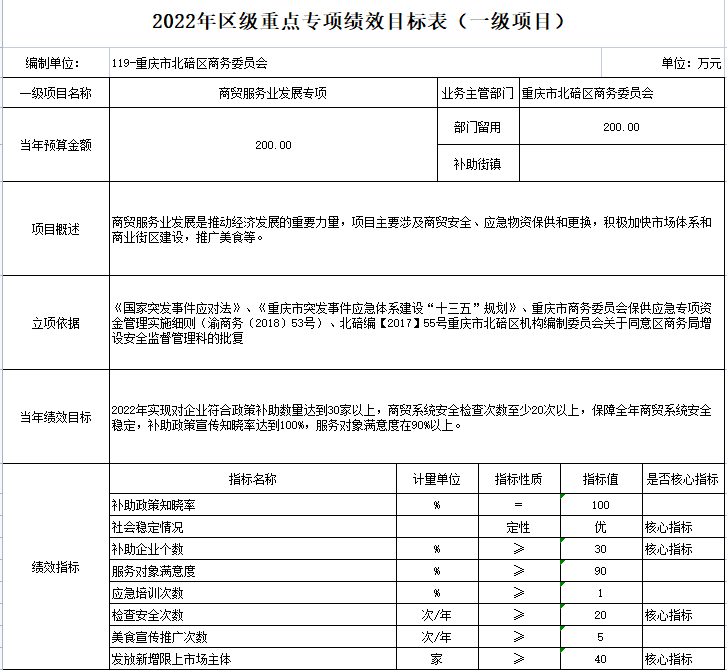Click the 当年预算金额 value 200.00

pos(273,145)
